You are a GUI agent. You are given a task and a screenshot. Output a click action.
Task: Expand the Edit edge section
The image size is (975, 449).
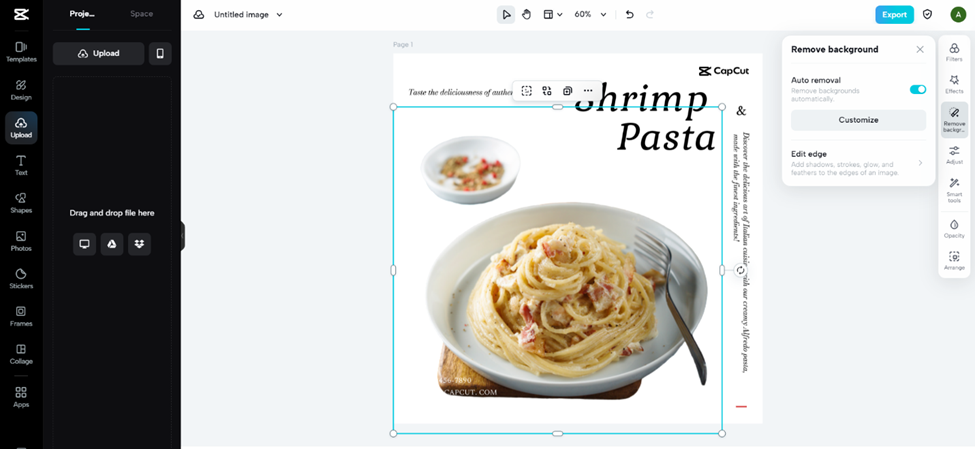coord(858,163)
